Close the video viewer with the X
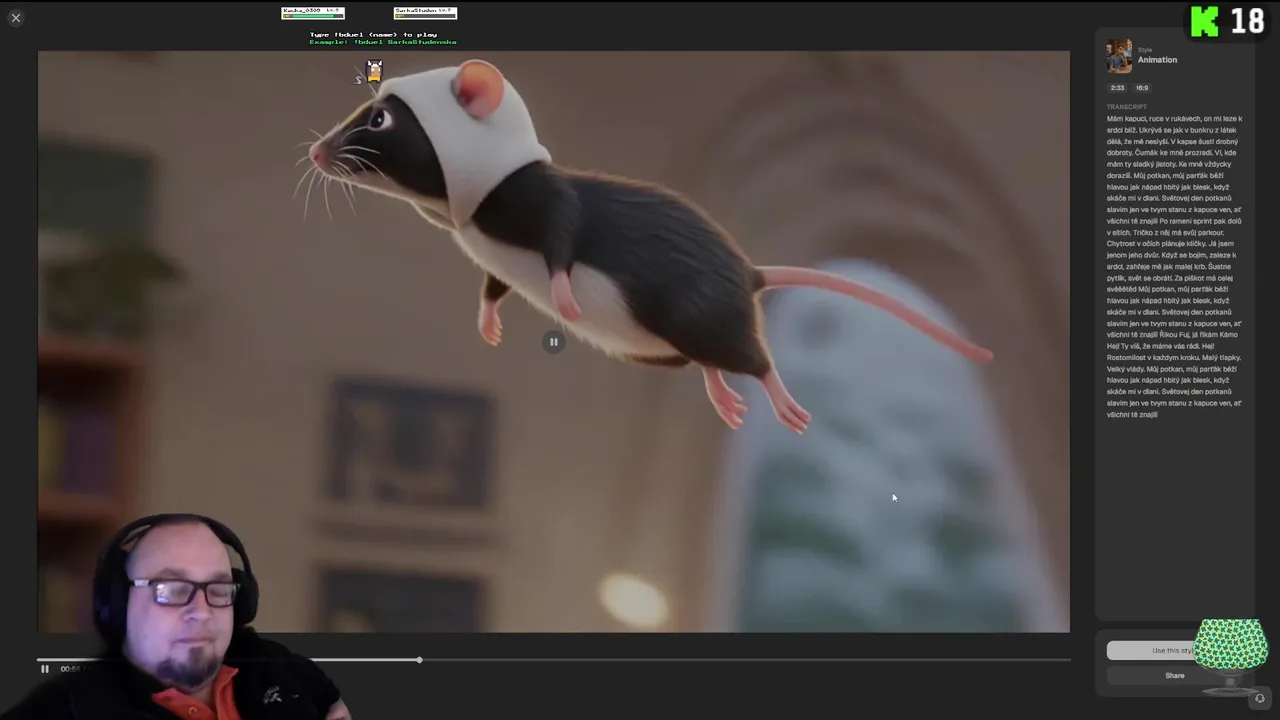Viewport: 1280px width, 720px height. [x=16, y=18]
